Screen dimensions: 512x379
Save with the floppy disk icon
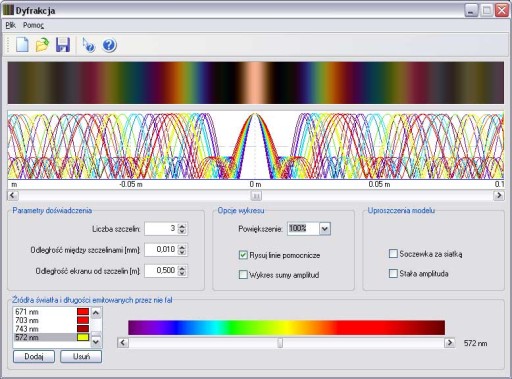63,45
